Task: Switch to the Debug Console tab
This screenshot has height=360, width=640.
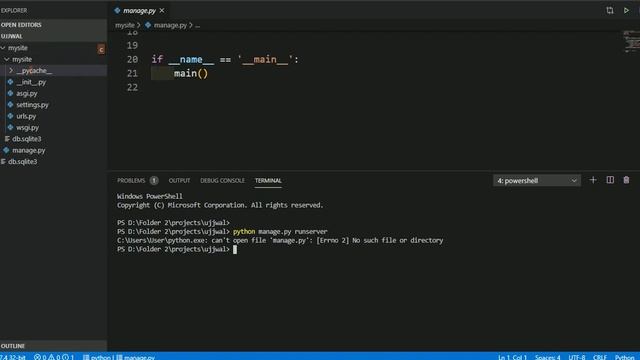Action: 222,180
